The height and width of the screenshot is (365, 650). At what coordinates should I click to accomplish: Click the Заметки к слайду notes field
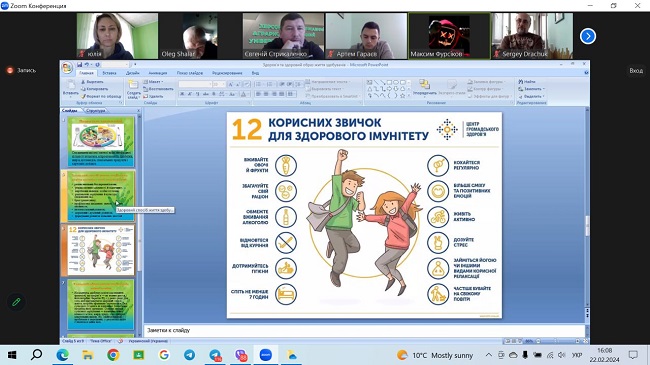click(x=364, y=331)
